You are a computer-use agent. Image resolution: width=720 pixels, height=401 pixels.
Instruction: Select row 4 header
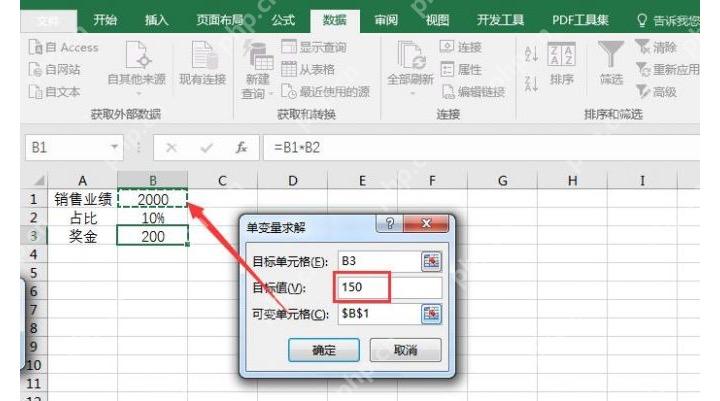pos(34,254)
